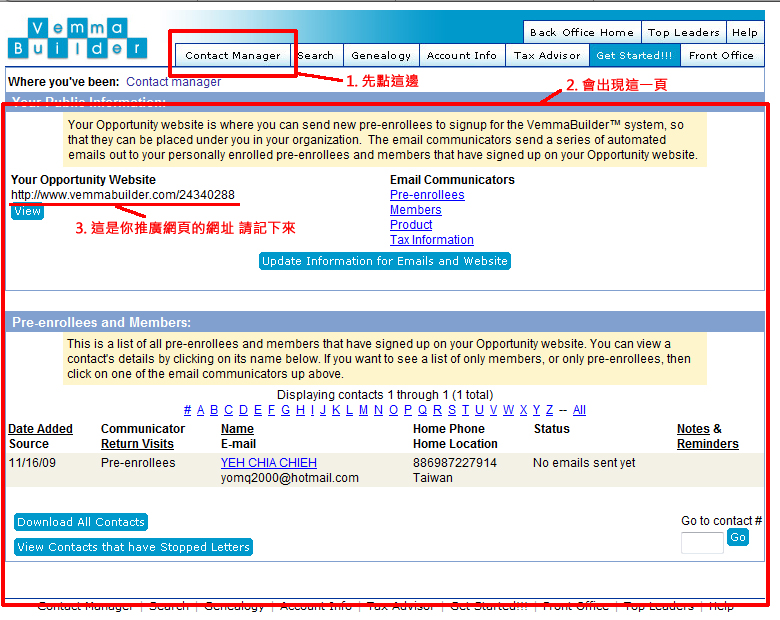
Task: Filter contacts by letter E
Action: pos(258,410)
